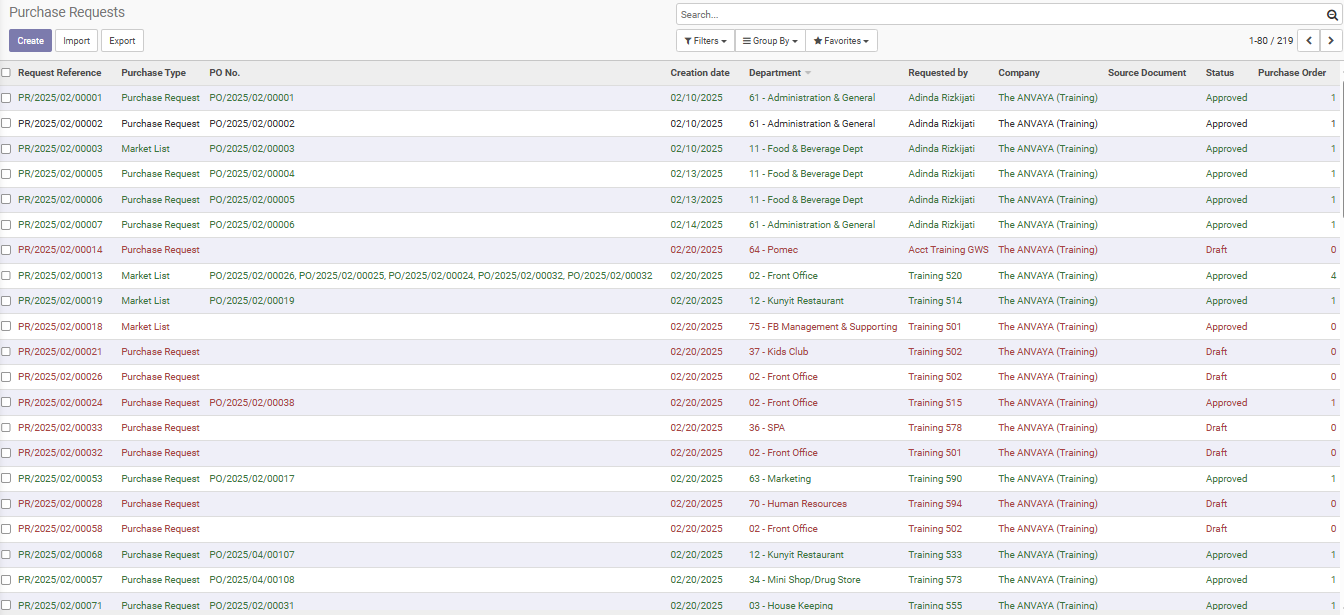Toggle the select-all rows checkbox

(6, 73)
